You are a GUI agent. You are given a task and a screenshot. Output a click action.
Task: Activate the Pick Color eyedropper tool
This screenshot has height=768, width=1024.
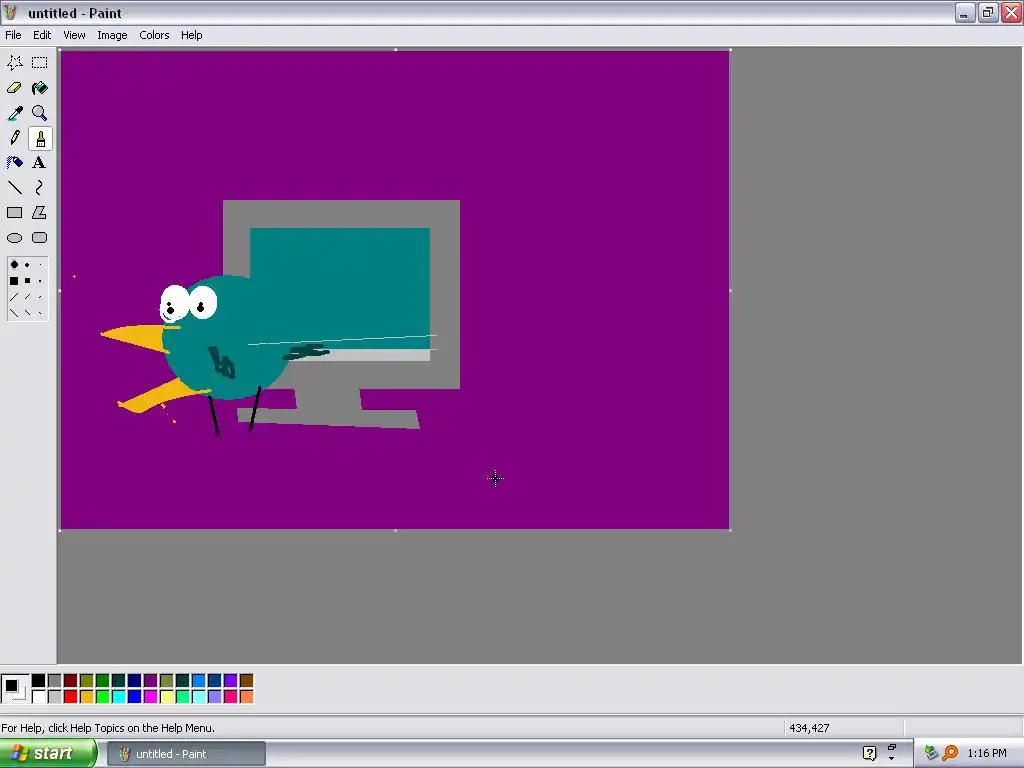(14, 113)
